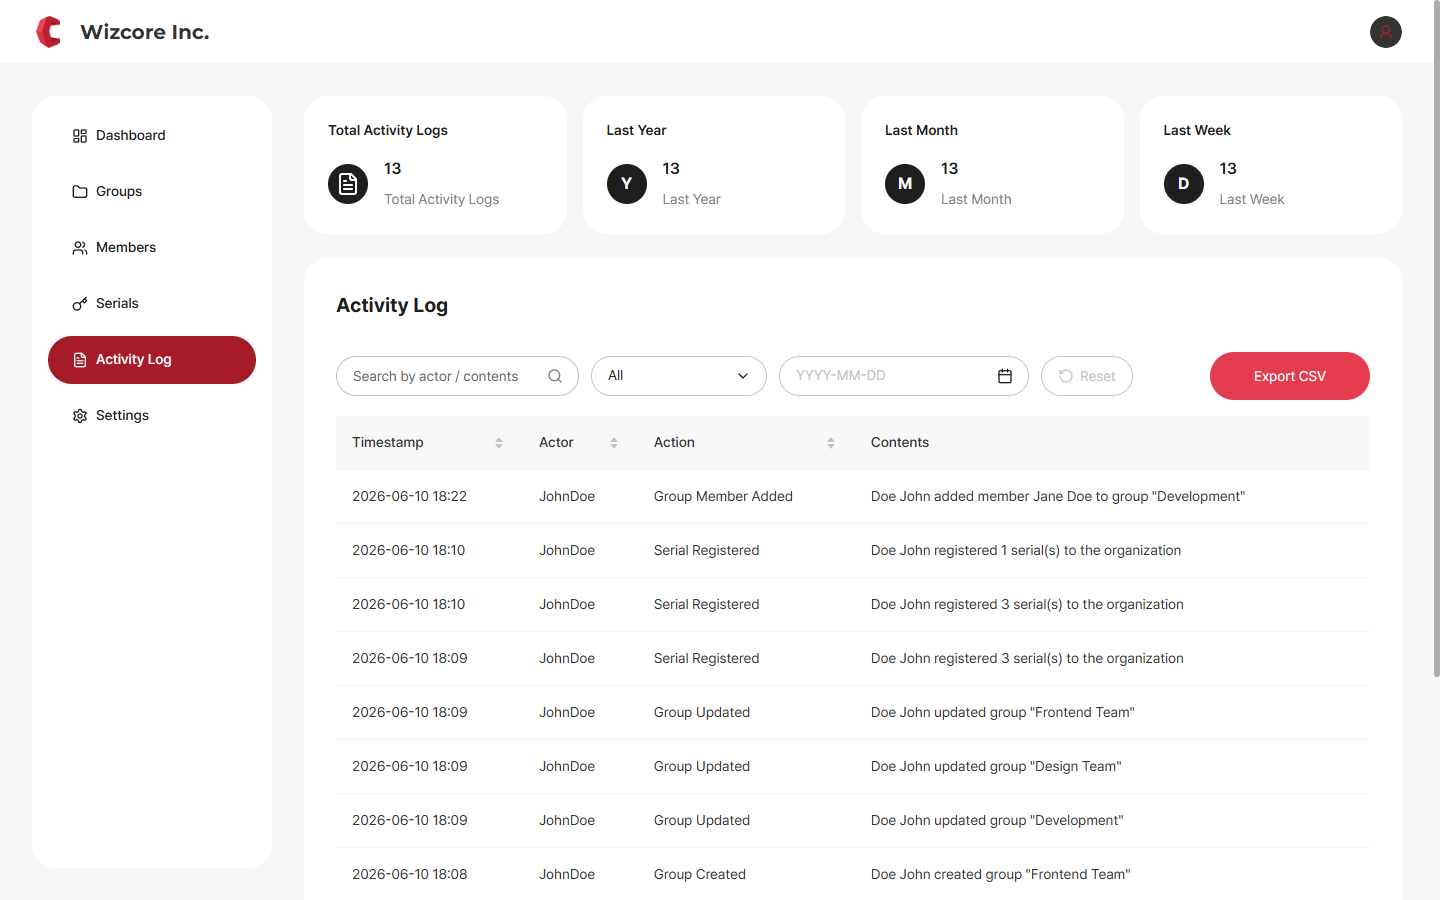Click the Reset filters button
Image resolution: width=1440 pixels, height=900 pixels.
point(1087,376)
